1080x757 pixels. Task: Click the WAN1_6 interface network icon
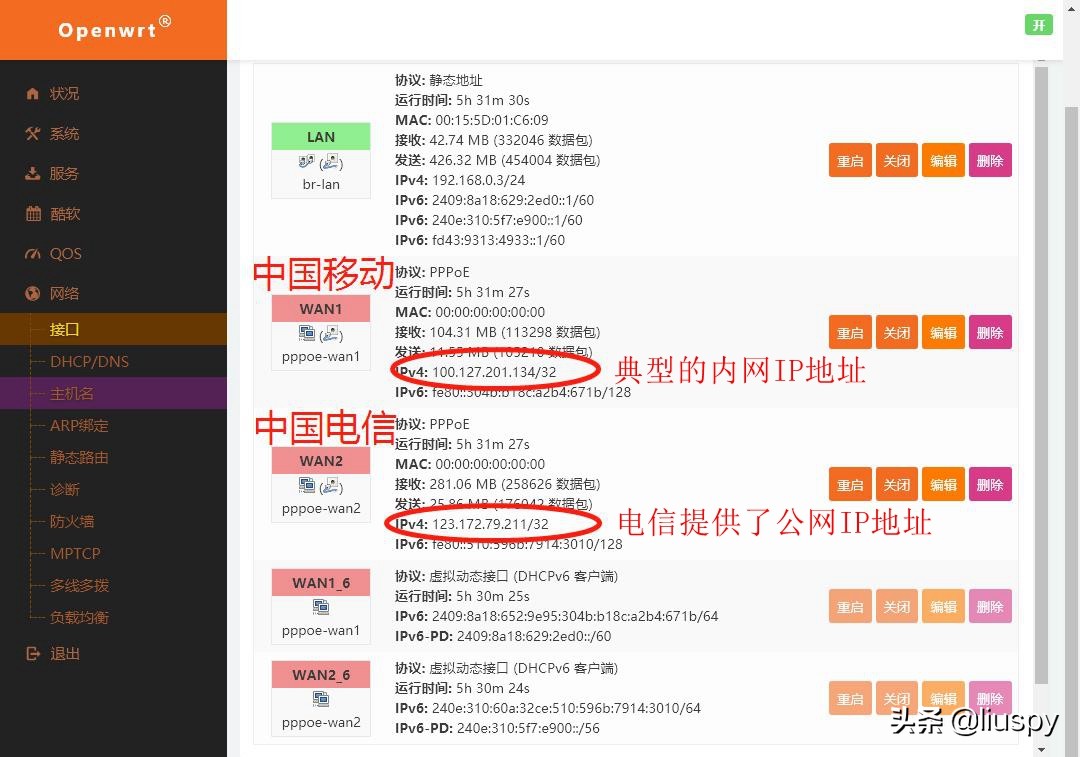click(x=320, y=606)
